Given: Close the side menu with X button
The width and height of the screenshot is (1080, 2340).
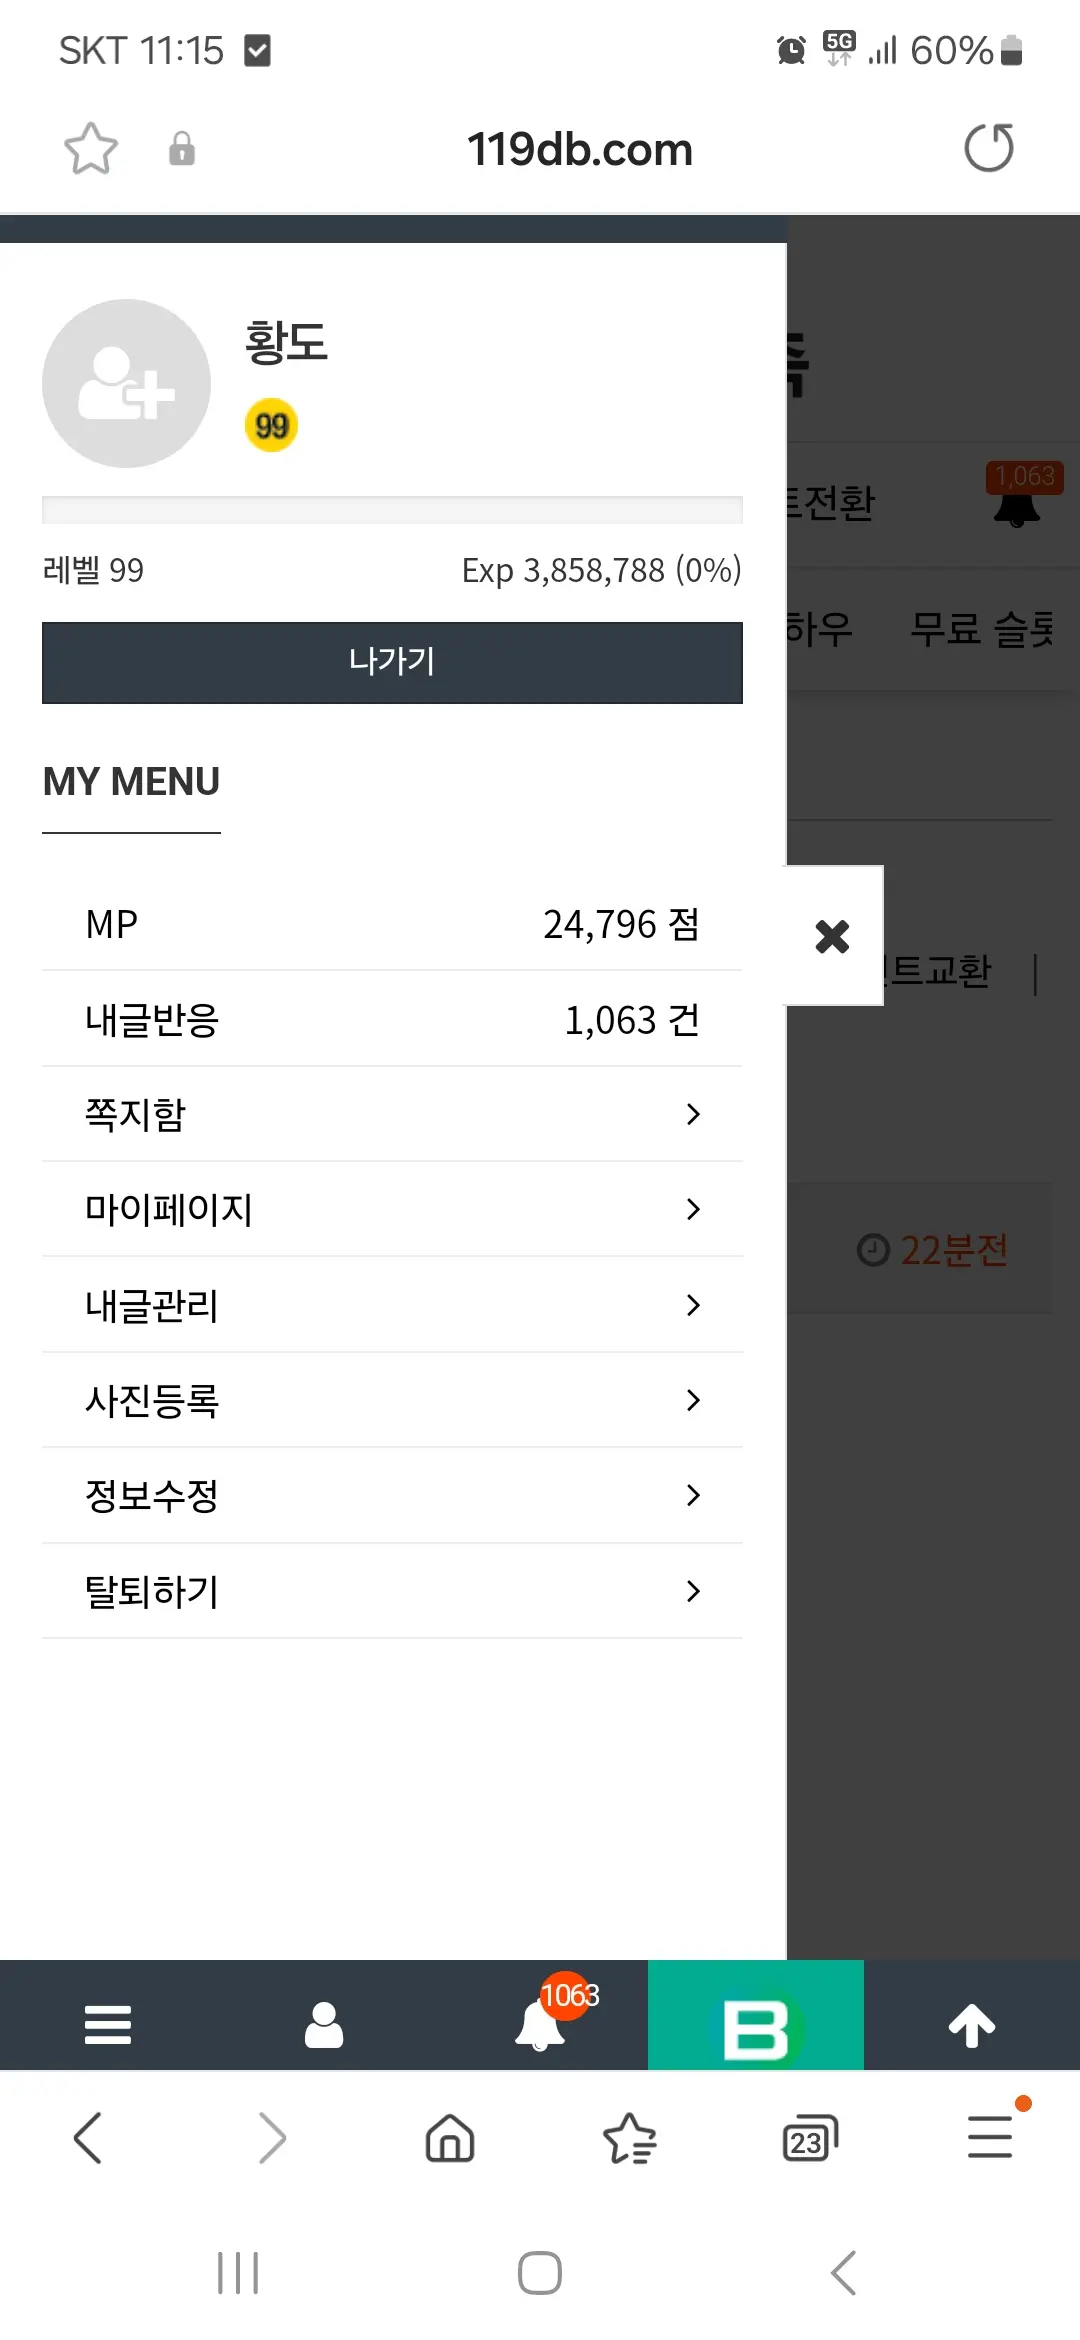Looking at the screenshot, I should pyautogui.click(x=832, y=936).
